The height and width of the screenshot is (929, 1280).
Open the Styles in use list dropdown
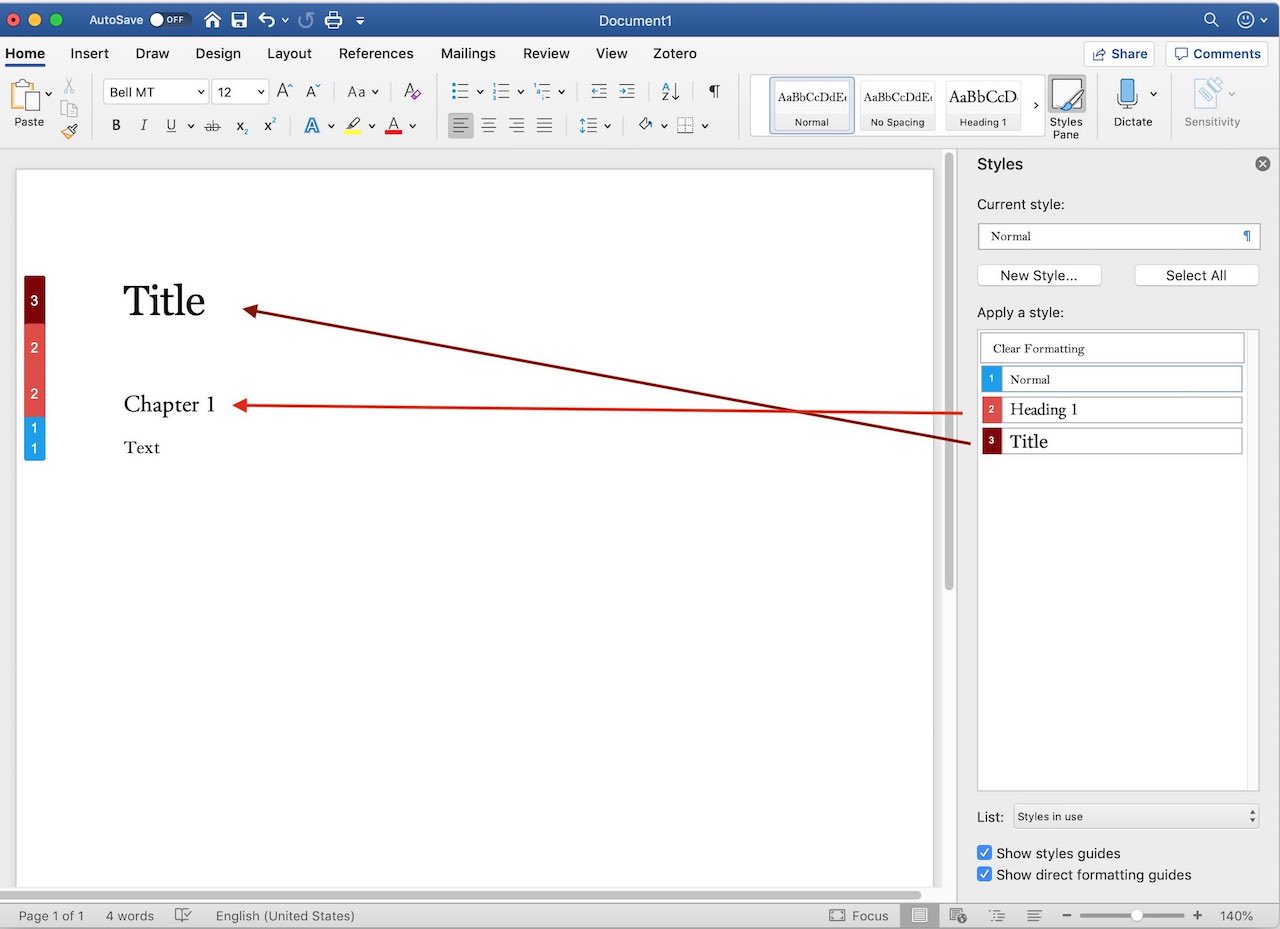coord(1136,816)
